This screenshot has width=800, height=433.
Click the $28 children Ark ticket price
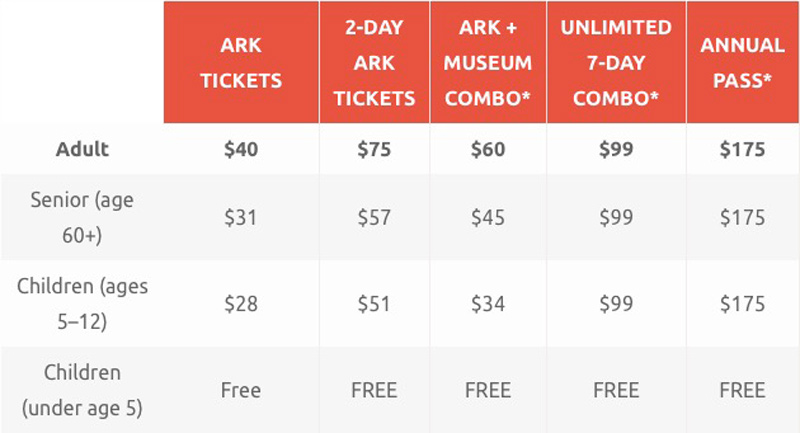241,304
